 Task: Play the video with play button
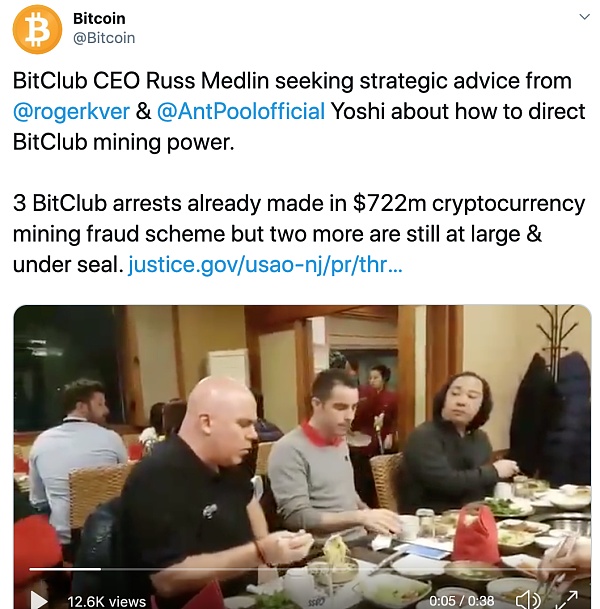[38, 599]
